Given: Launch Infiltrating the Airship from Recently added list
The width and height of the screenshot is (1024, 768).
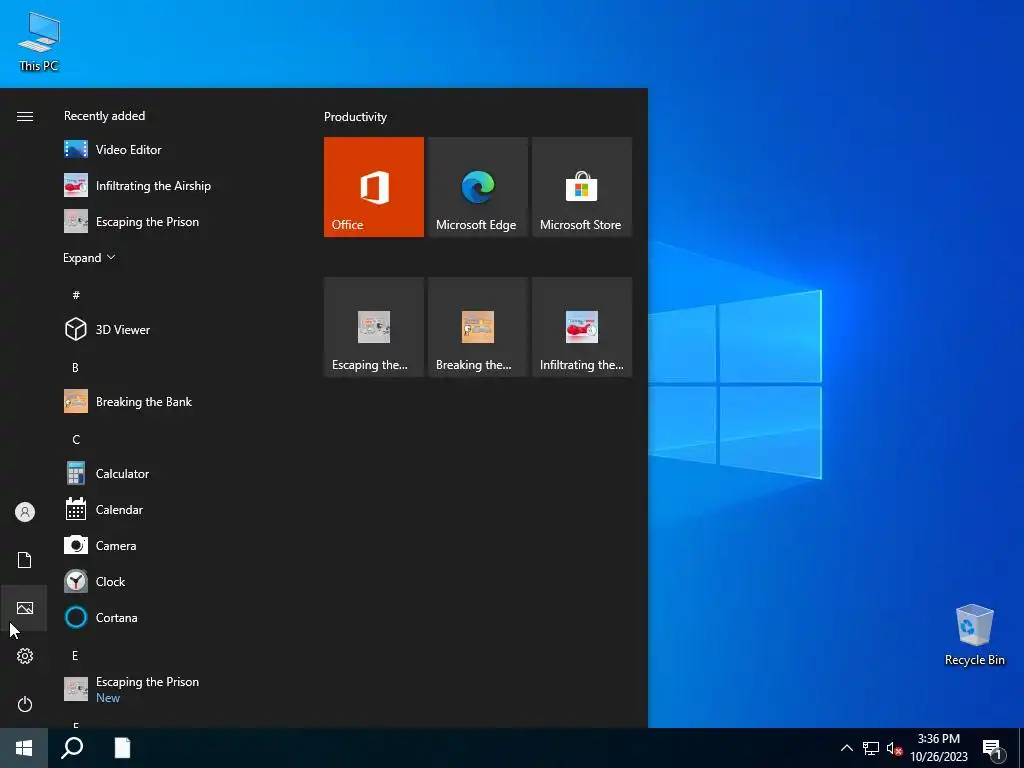Looking at the screenshot, I should click(x=176, y=185).
